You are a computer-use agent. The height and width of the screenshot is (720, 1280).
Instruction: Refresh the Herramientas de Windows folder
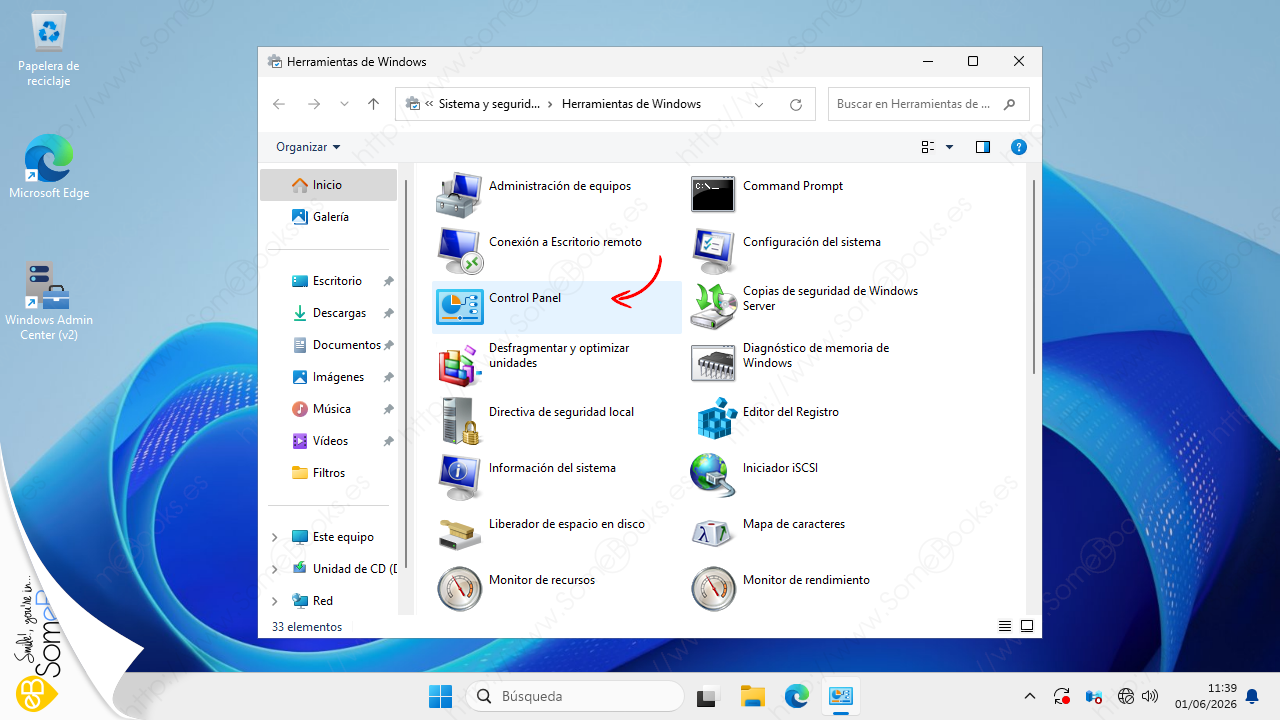point(796,104)
